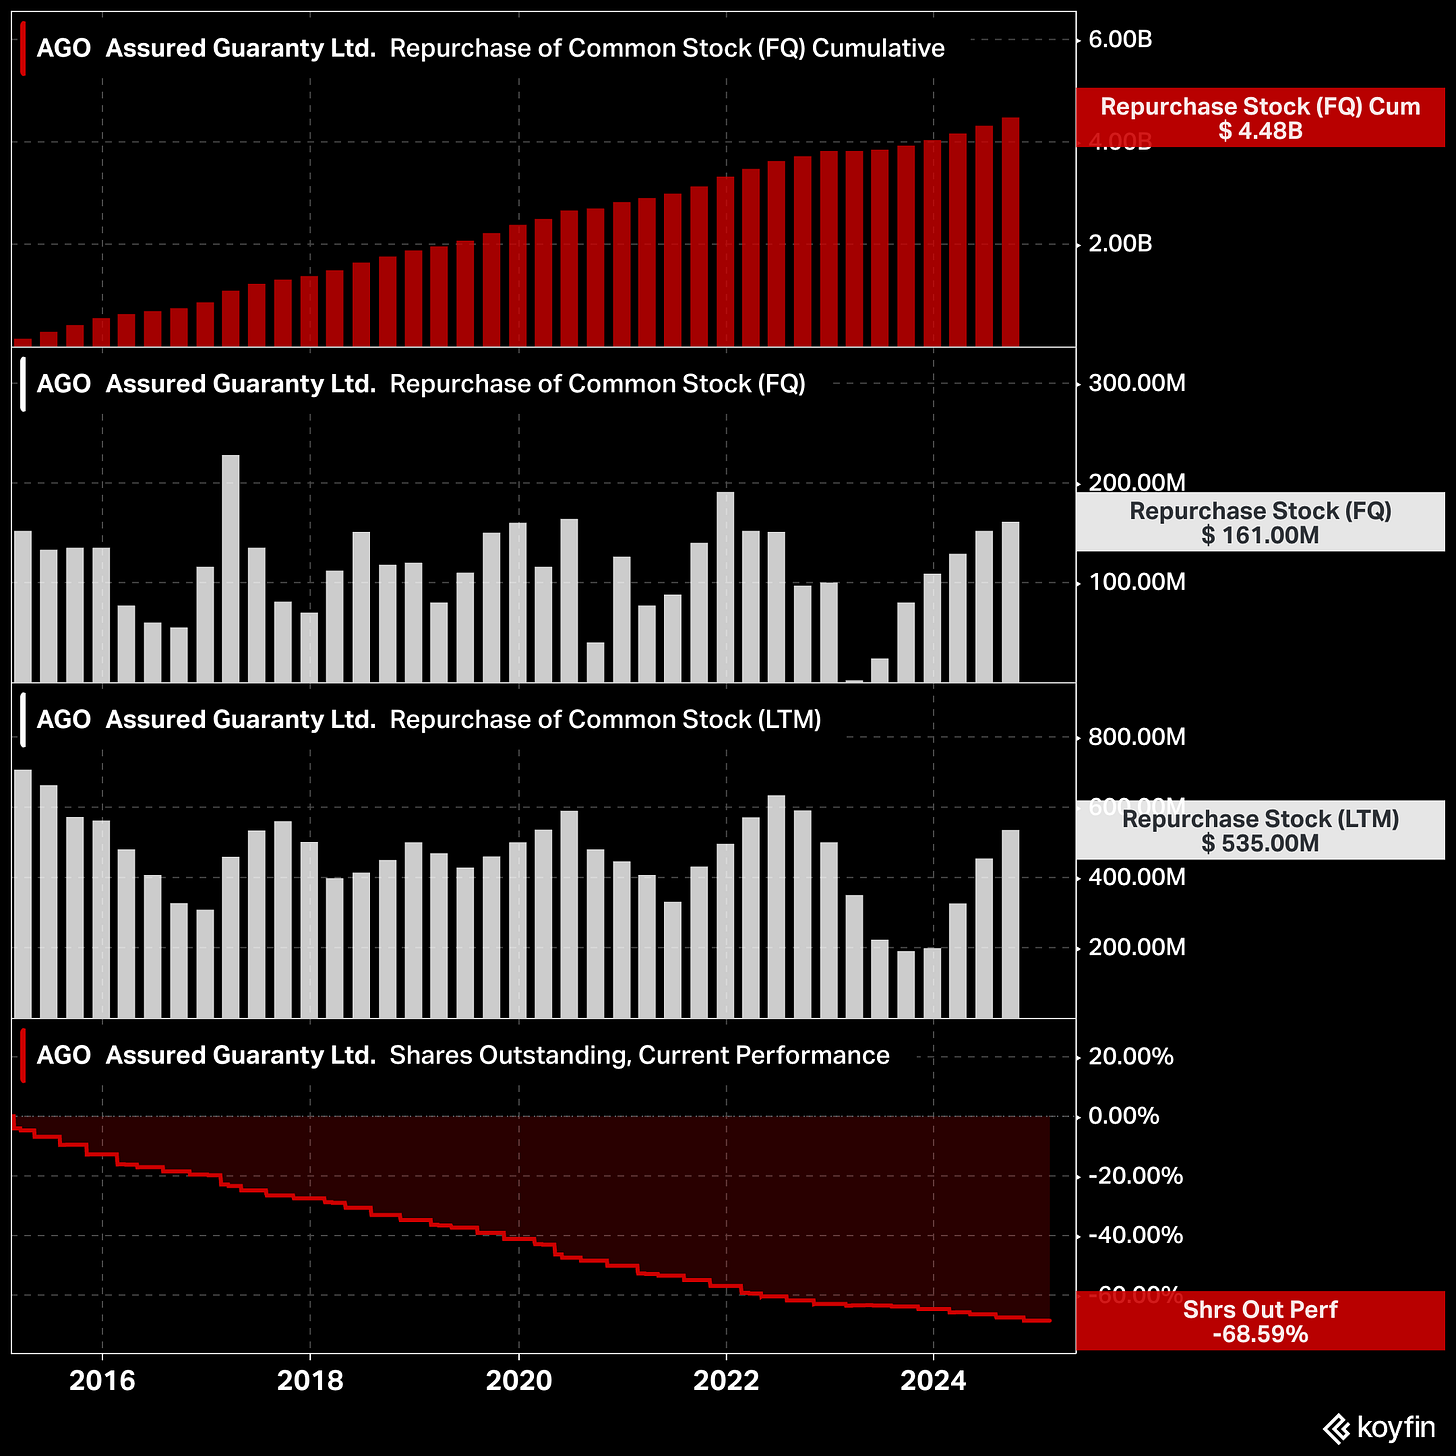Click the -20.00% axis value
Image resolution: width=1456 pixels, height=1456 pixels.
(x=1134, y=1176)
